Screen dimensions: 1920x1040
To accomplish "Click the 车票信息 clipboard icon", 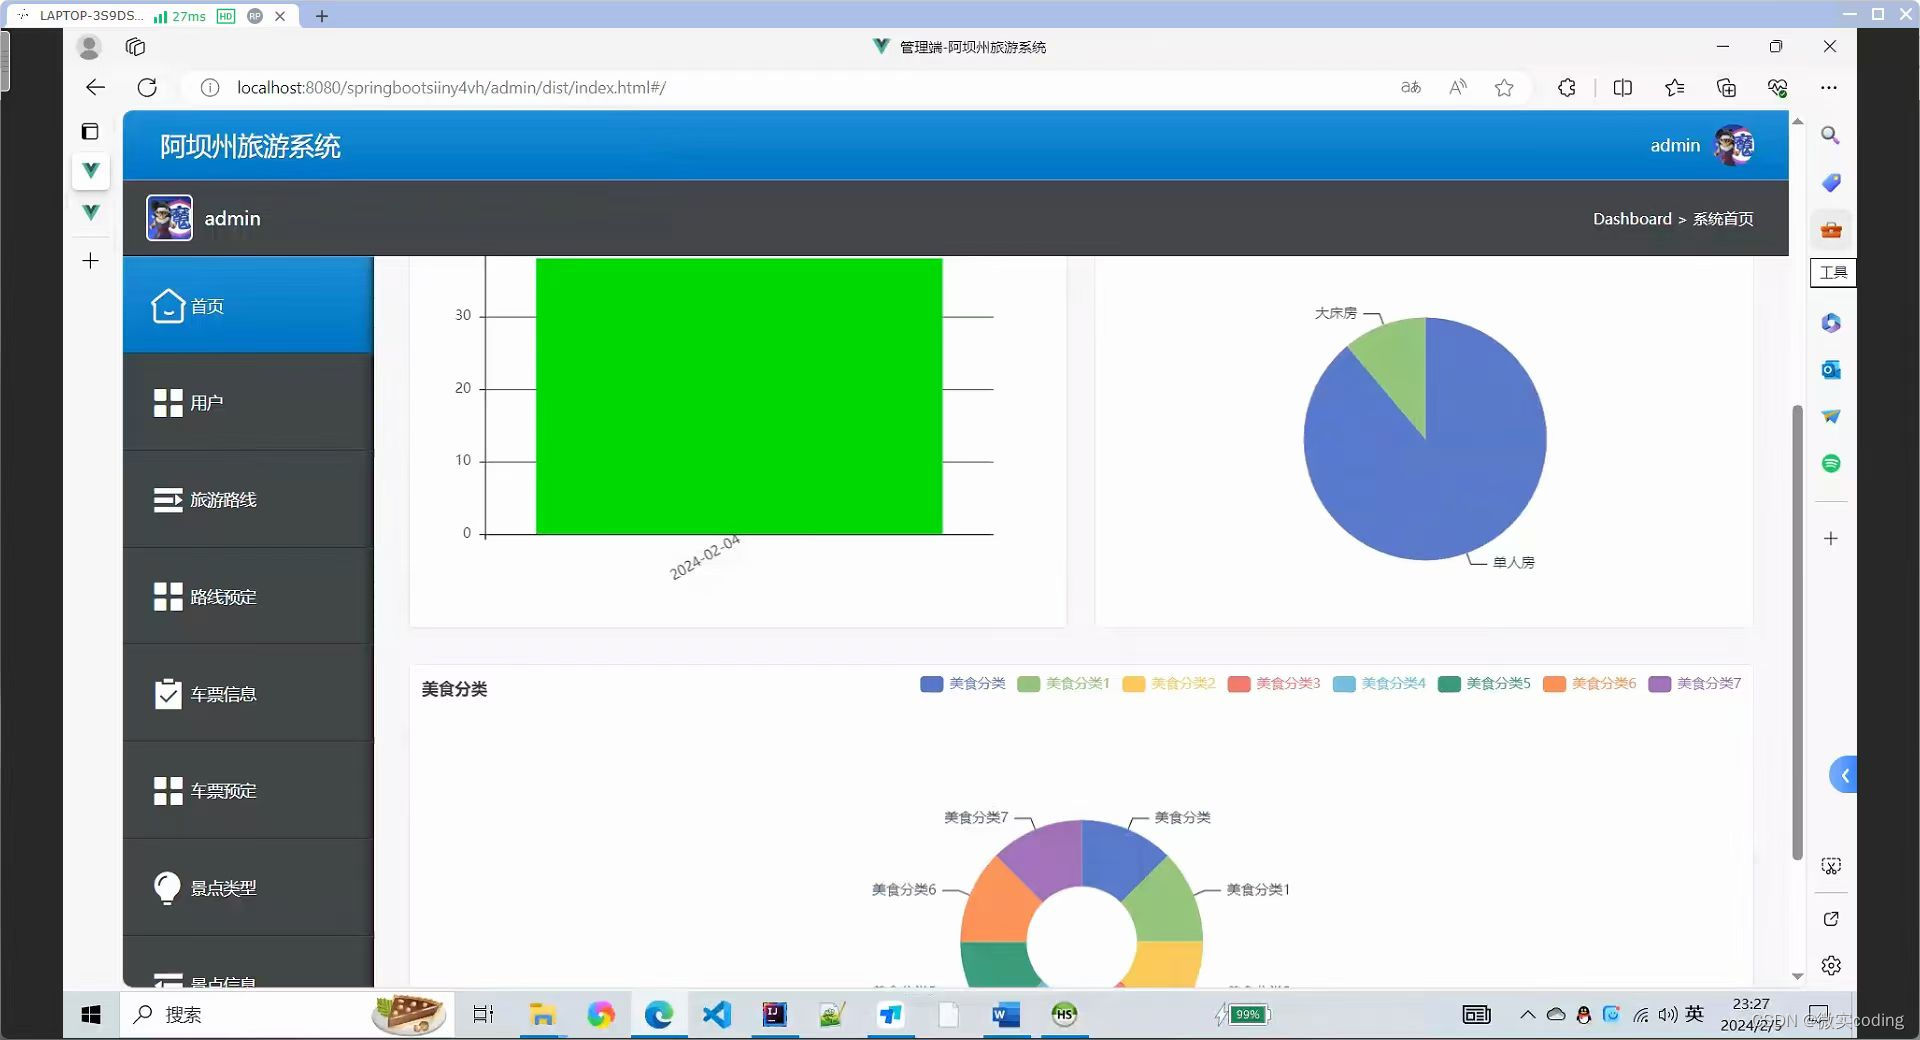I will coord(167,694).
